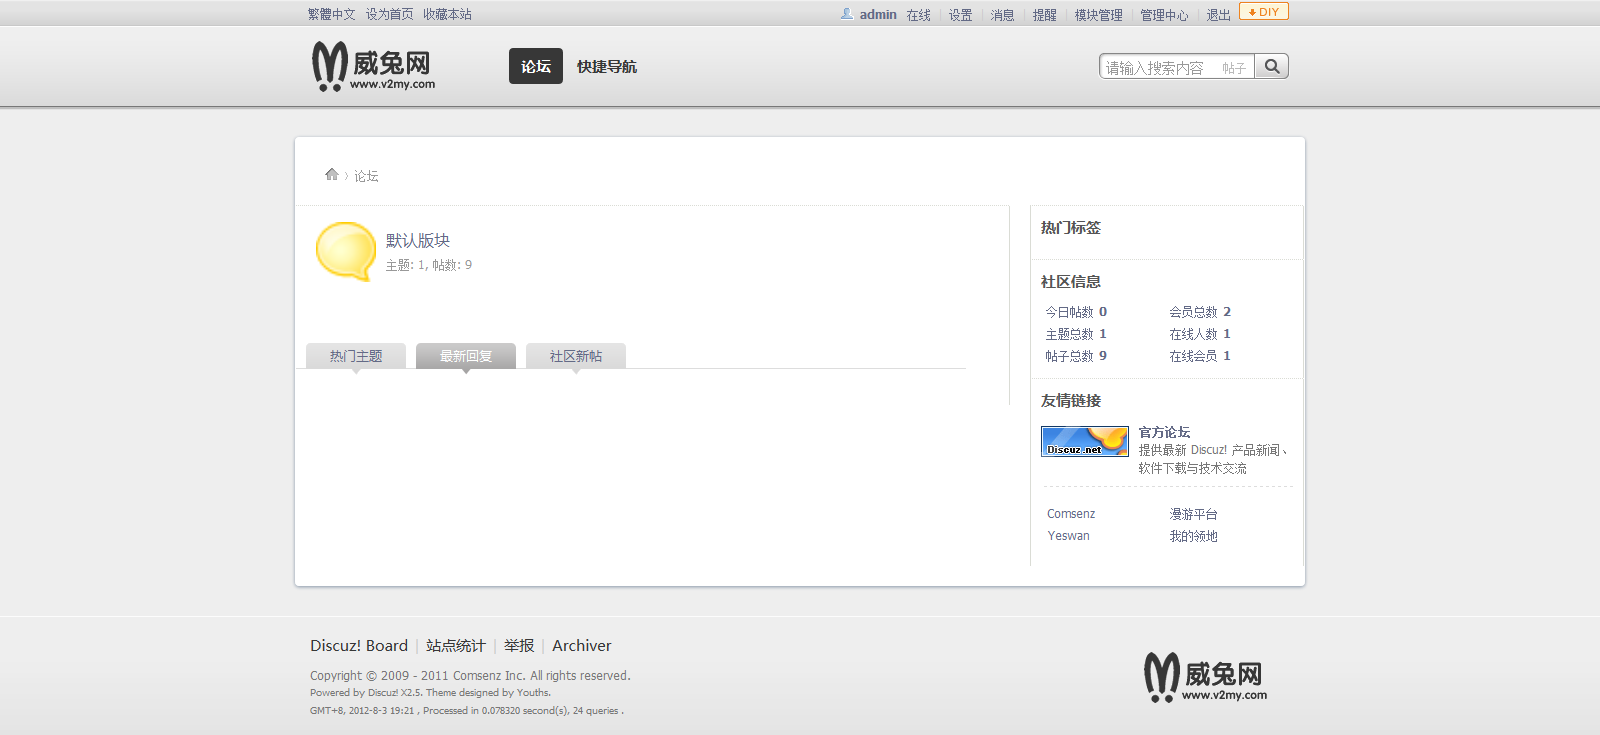
Task: Click the Youths theme designer link
Action: (532, 693)
